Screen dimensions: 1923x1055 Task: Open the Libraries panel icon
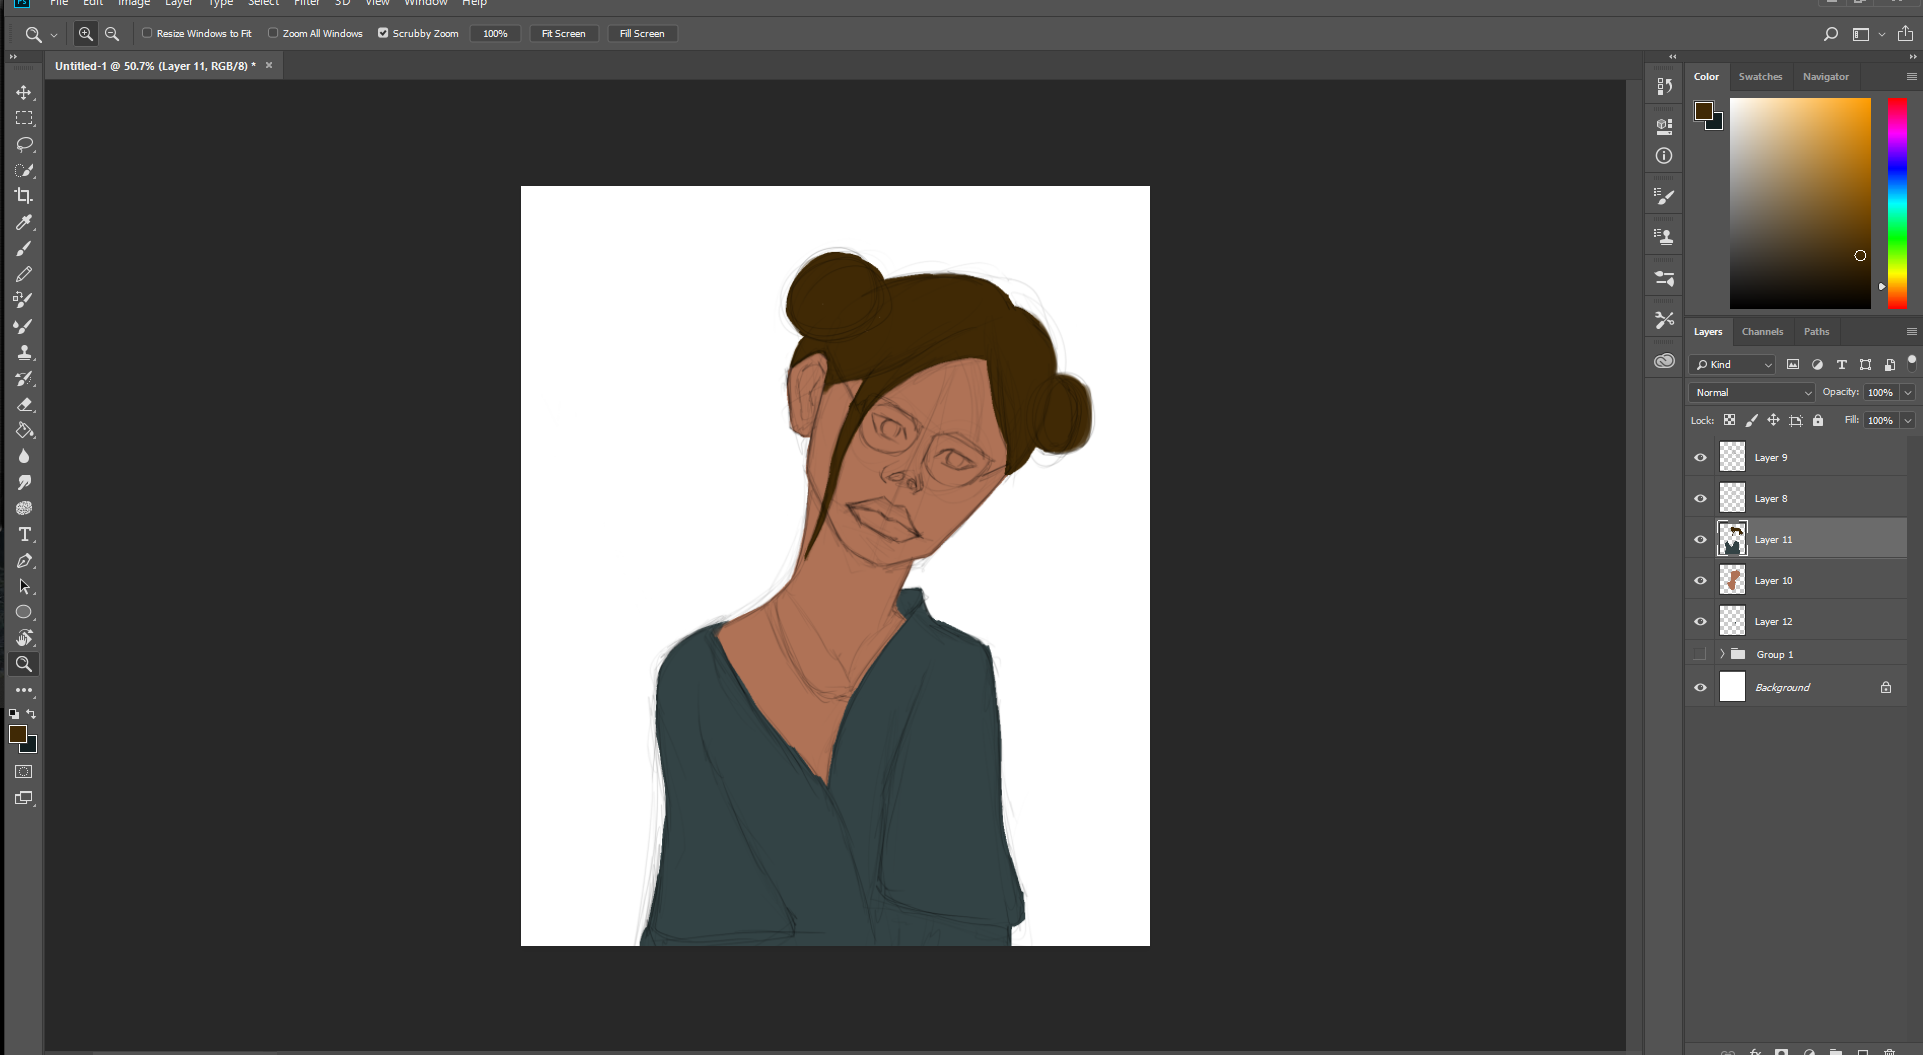(1664, 361)
